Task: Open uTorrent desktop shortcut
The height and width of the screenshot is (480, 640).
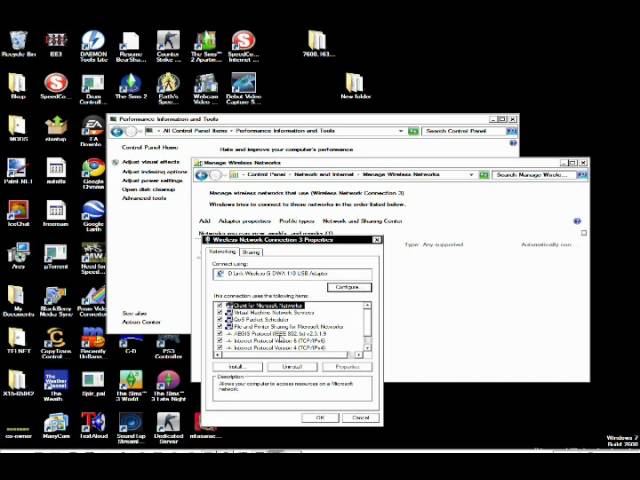Action: click(56, 257)
